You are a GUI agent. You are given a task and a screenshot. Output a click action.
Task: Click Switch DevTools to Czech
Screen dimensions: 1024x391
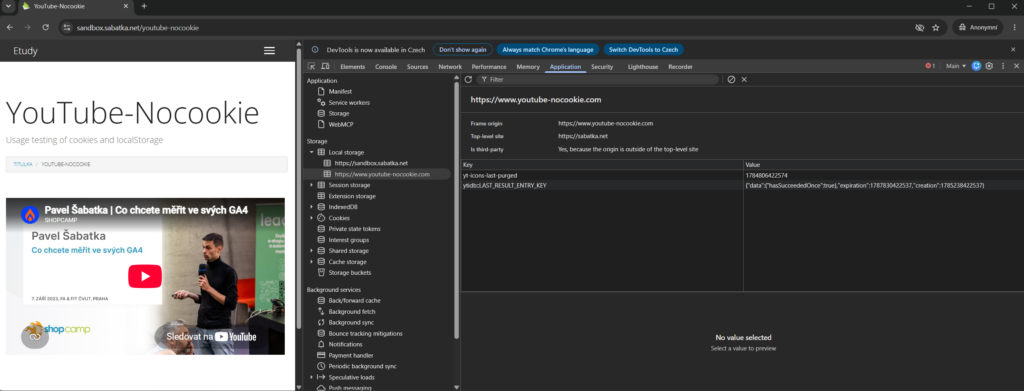click(x=643, y=50)
